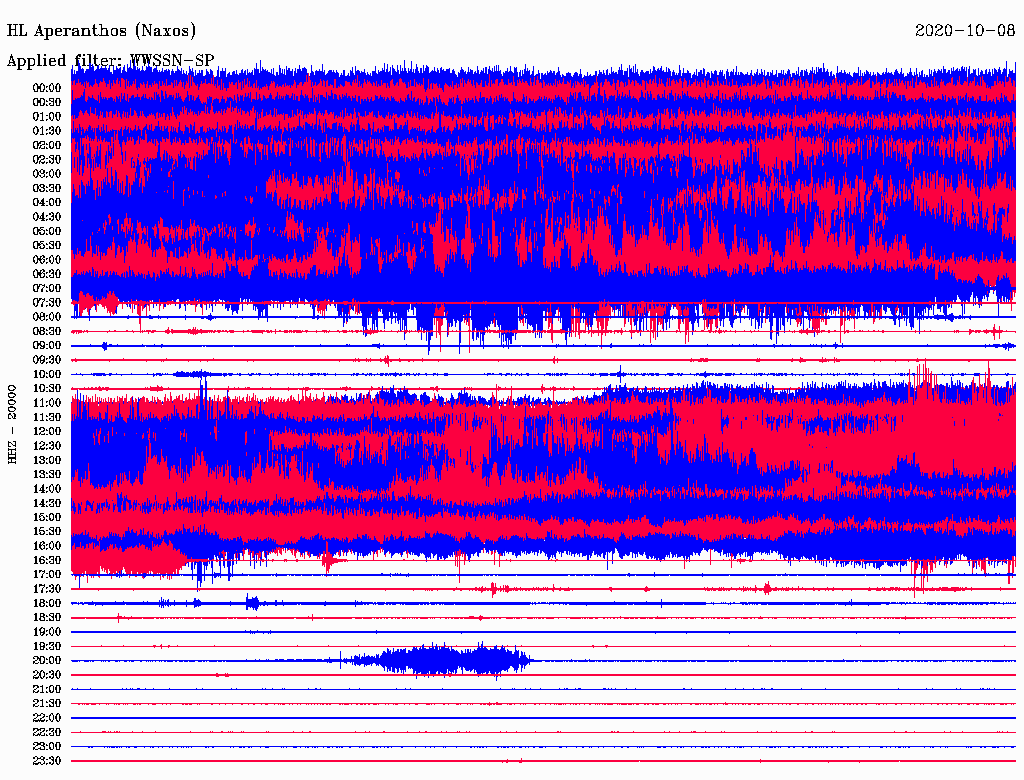The image size is (1024, 780).
Task: Select the 19:00 time label
Action: coord(47,632)
